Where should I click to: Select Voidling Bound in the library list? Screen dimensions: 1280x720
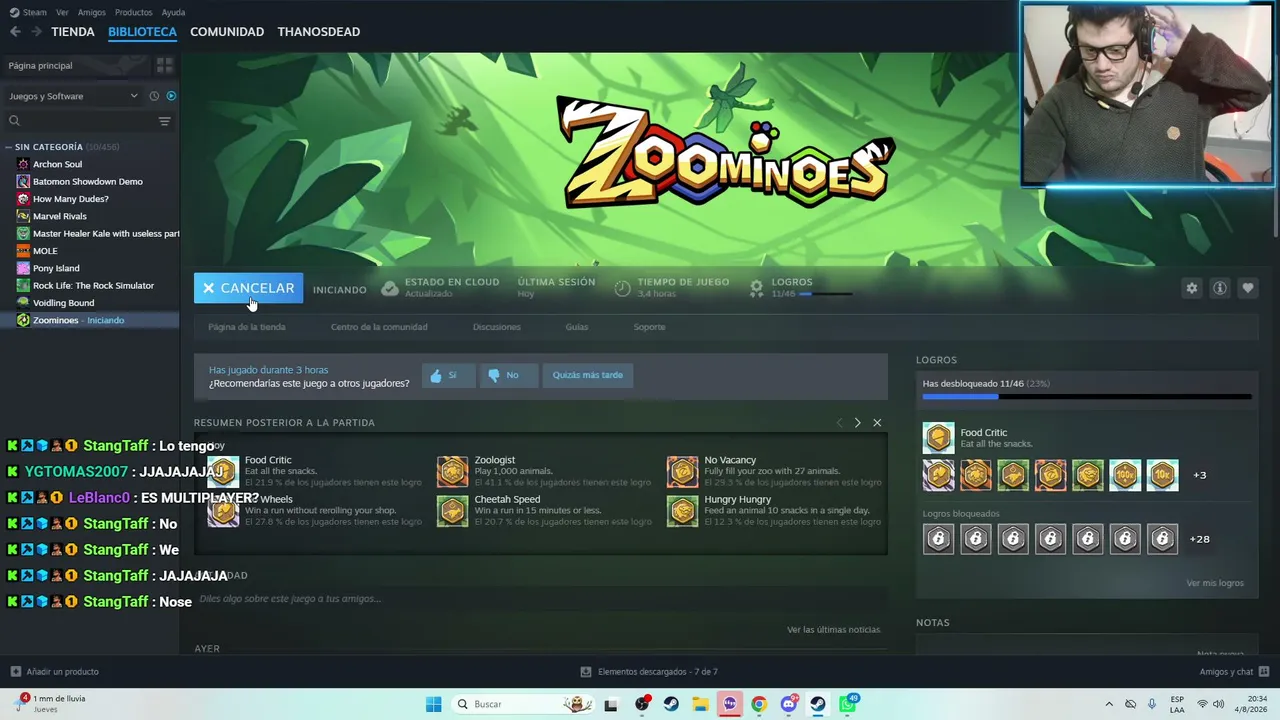click(90, 303)
